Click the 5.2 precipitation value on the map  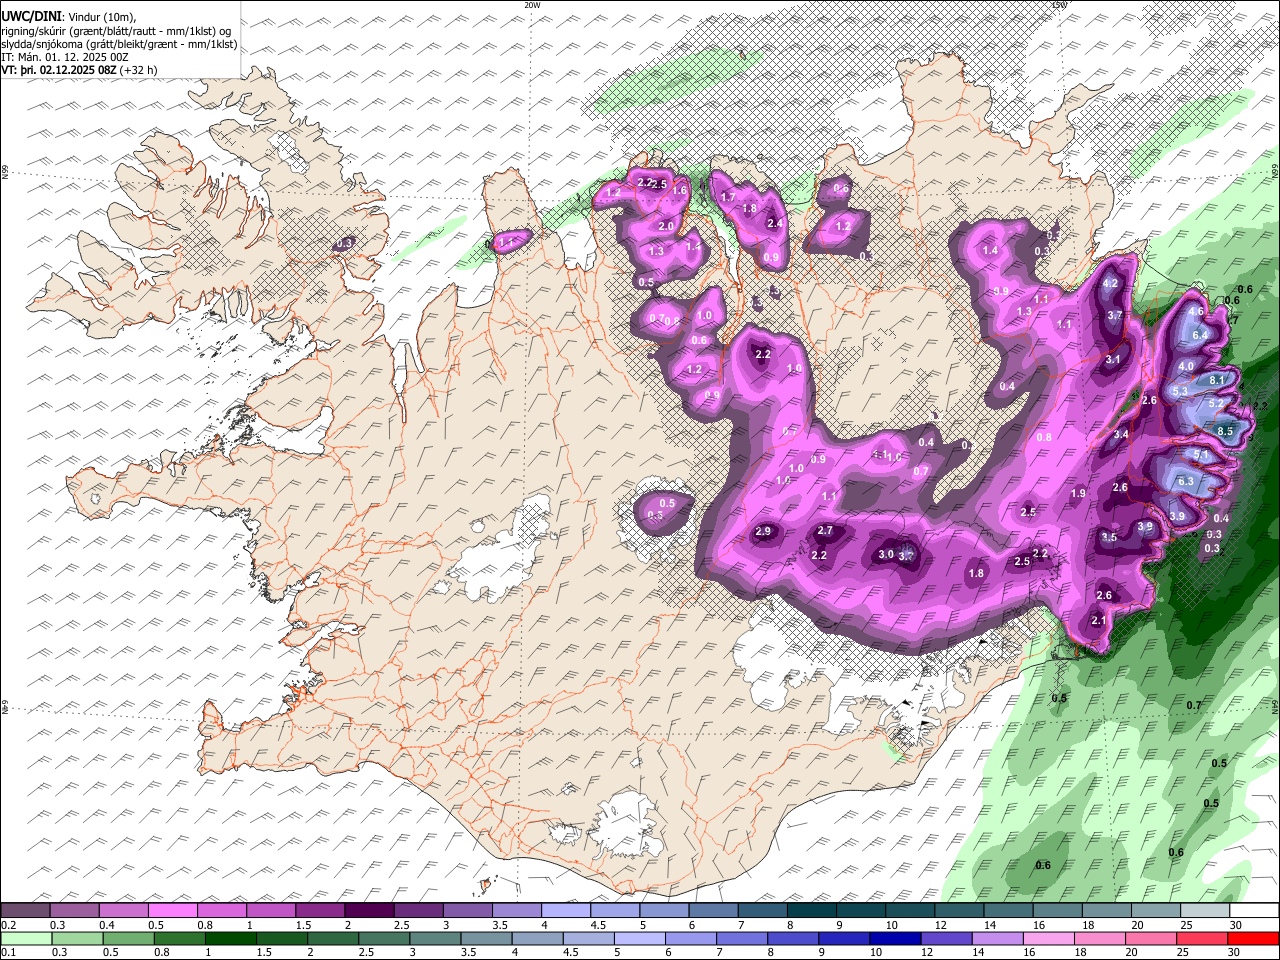point(1216,403)
